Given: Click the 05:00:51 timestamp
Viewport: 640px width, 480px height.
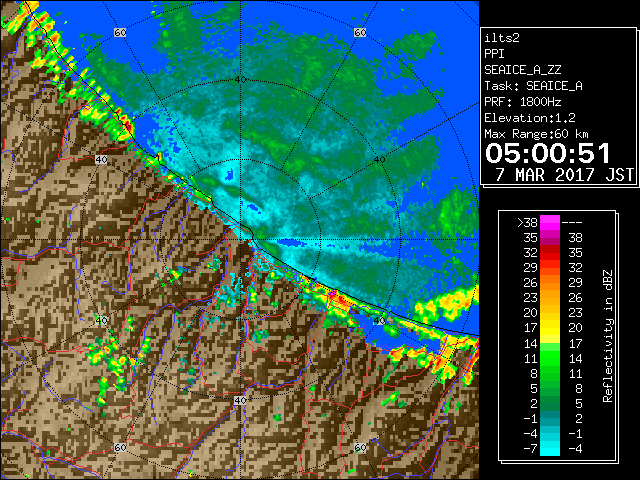Looking at the screenshot, I should click(x=547, y=153).
